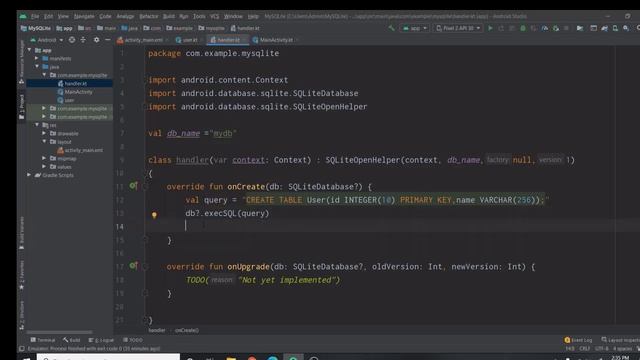Click the Make Project hammer icon

point(391,28)
